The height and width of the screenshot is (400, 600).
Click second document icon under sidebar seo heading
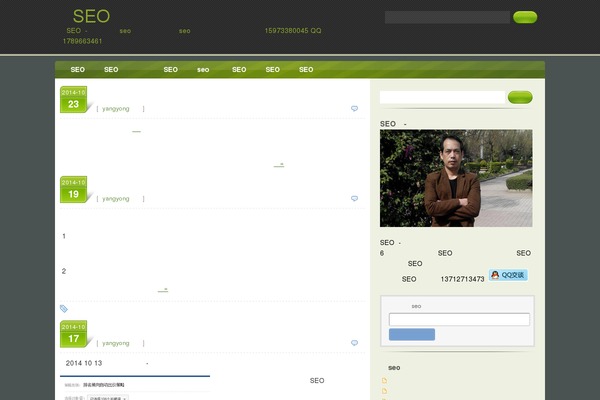(x=385, y=391)
